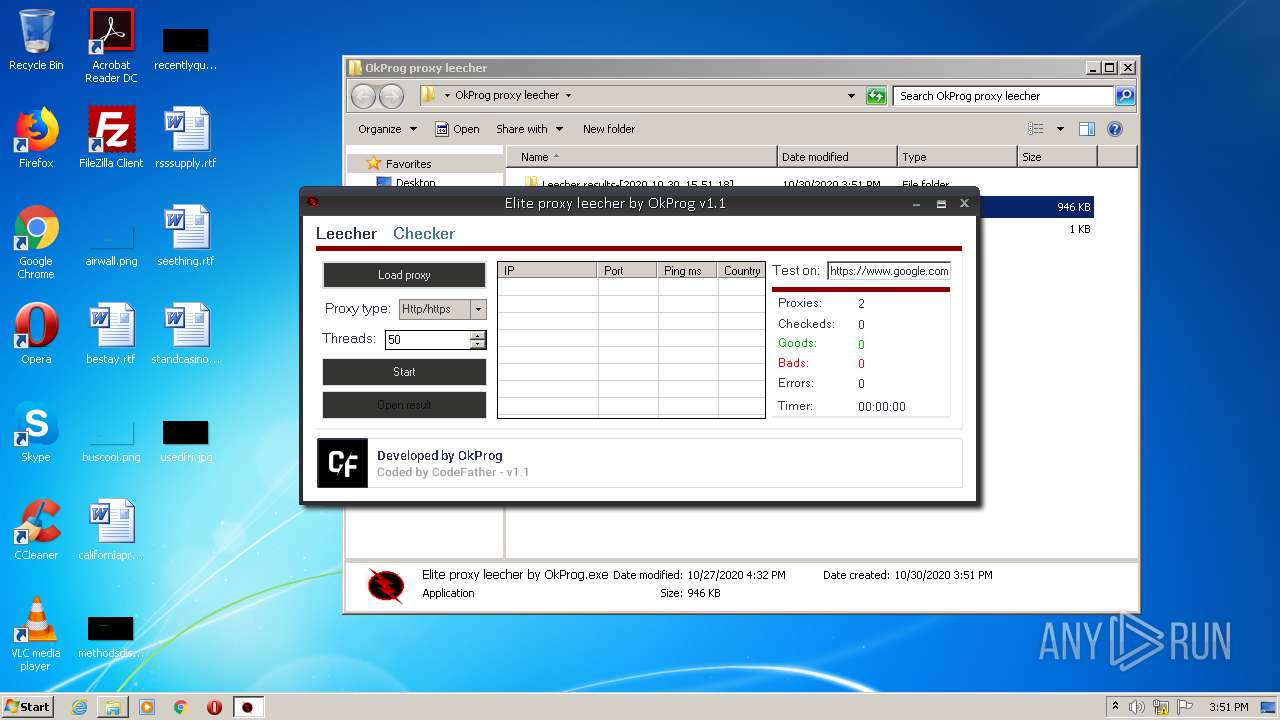
Task: Refresh the OkProg proxy leecher folder
Action: point(876,96)
